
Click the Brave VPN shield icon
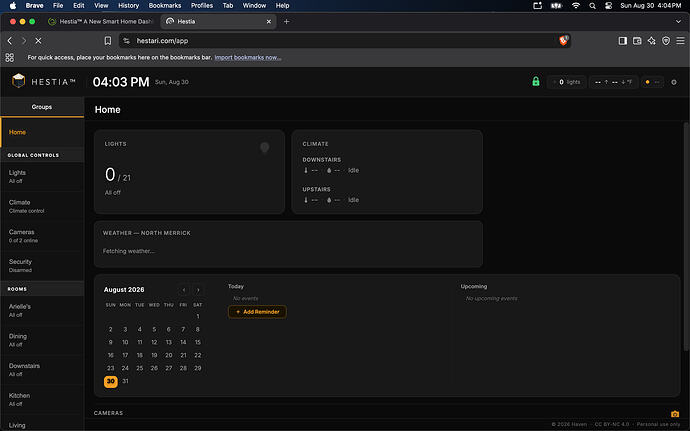(x=666, y=41)
